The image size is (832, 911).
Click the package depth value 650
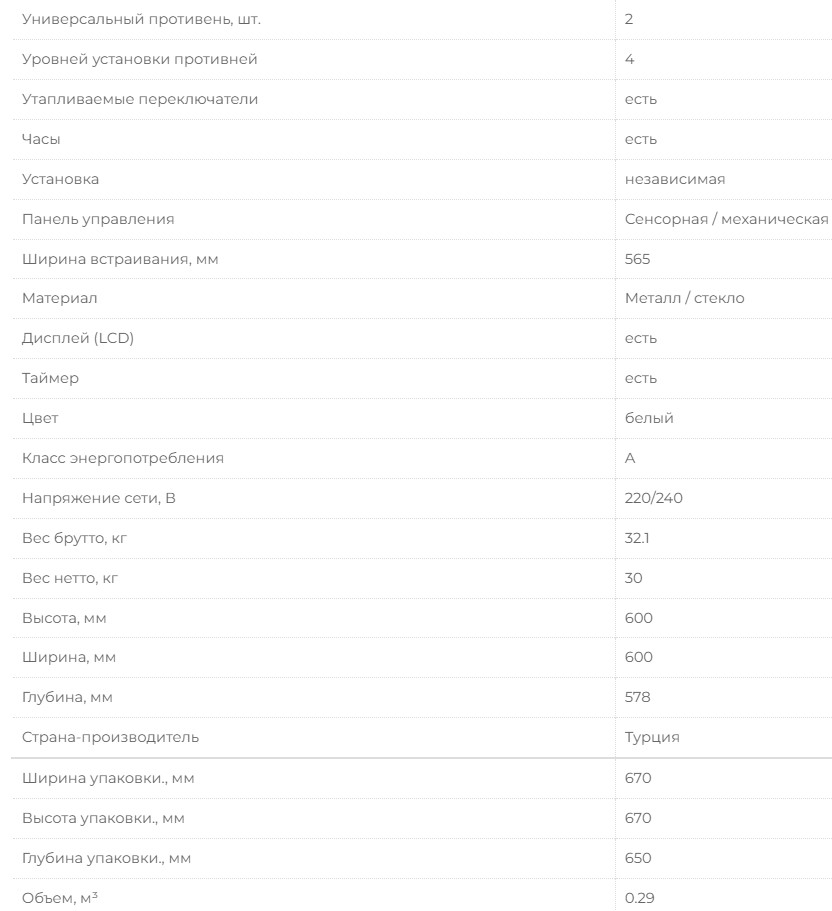pos(638,858)
